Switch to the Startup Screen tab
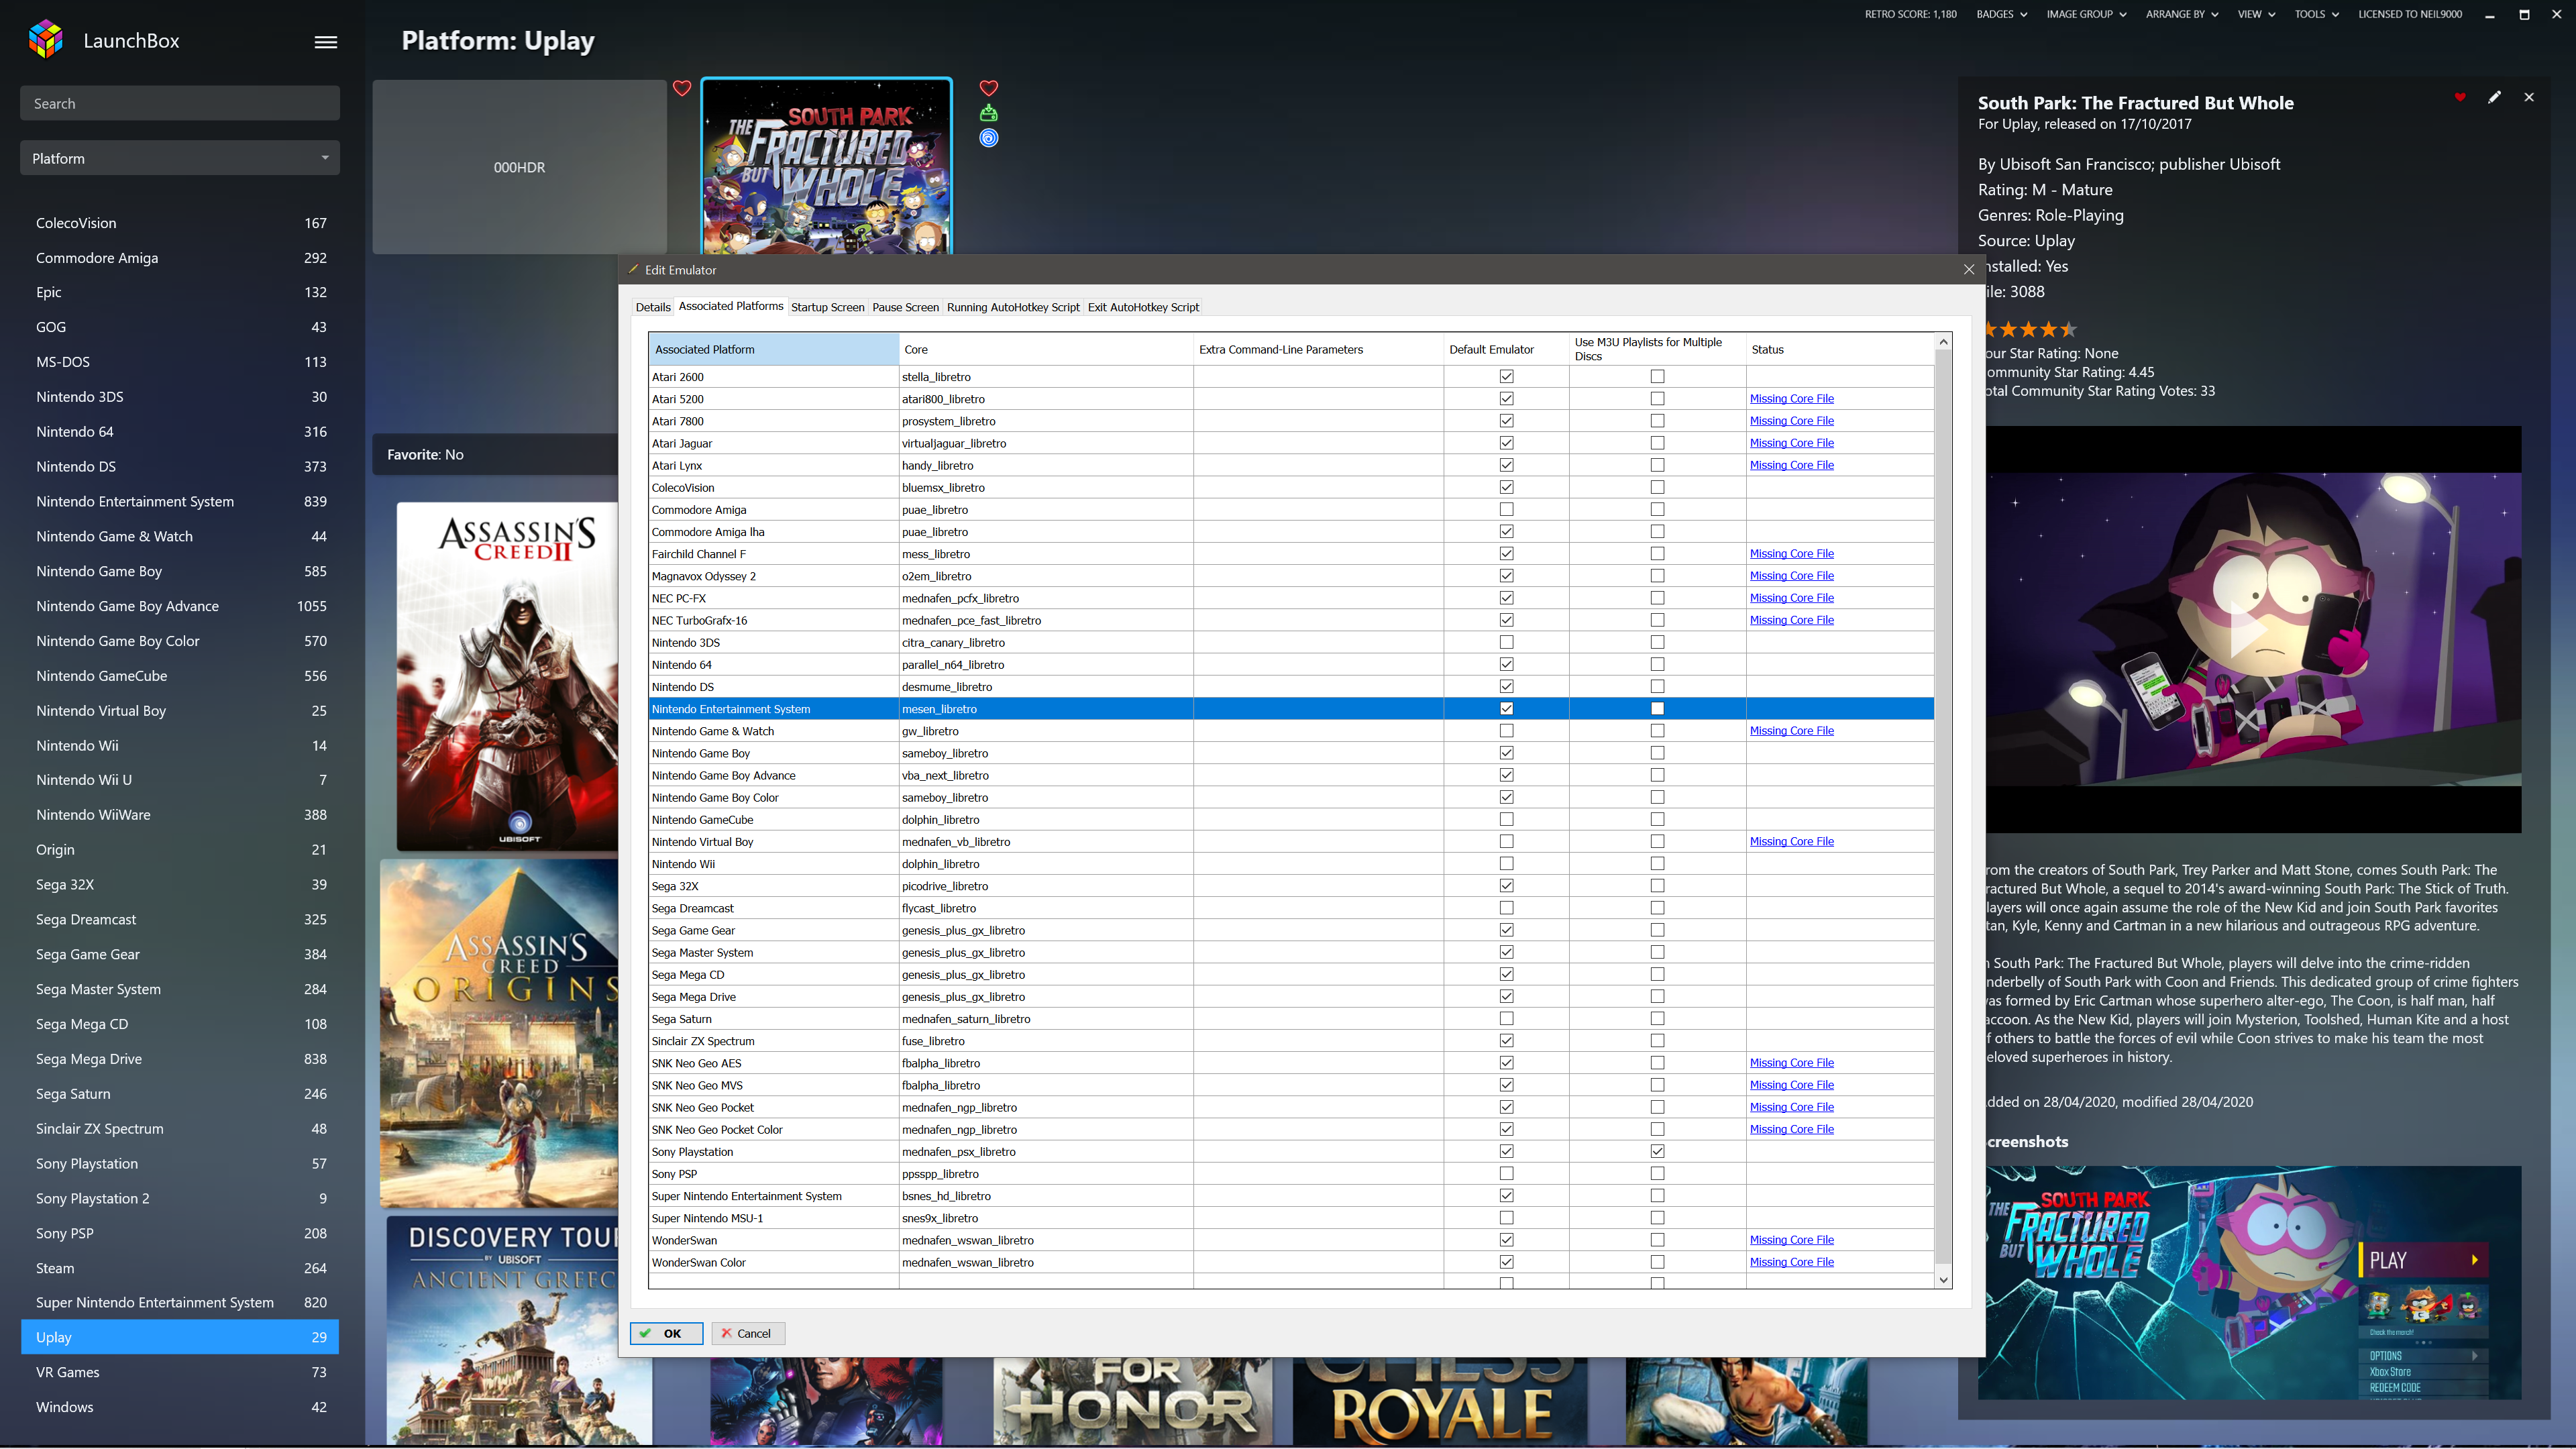The height and width of the screenshot is (1449, 2576). coord(827,307)
